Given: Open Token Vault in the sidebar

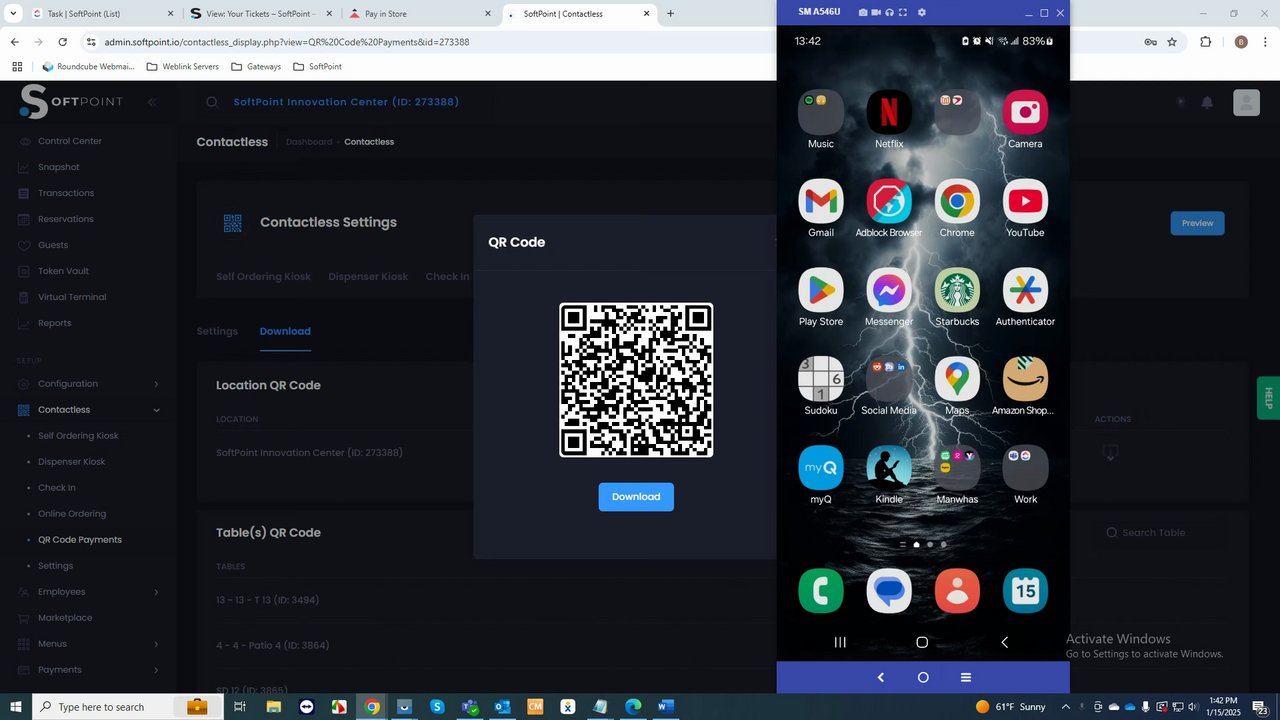Looking at the screenshot, I should (x=63, y=271).
